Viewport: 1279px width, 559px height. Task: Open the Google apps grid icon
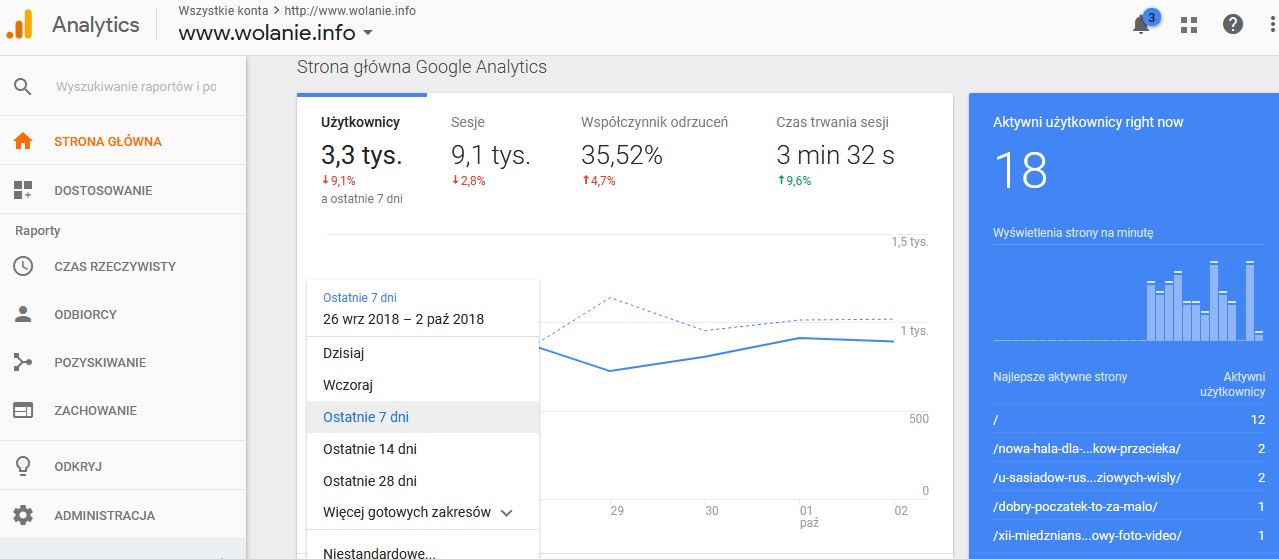1189,25
